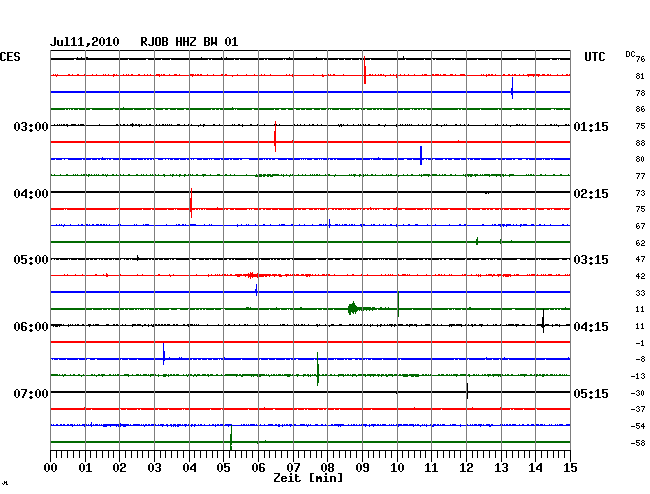The height and width of the screenshot is (494, 650).
Task: Click green seismic event burst between minutes 08 and 09
Action: pyautogui.click(x=352, y=308)
